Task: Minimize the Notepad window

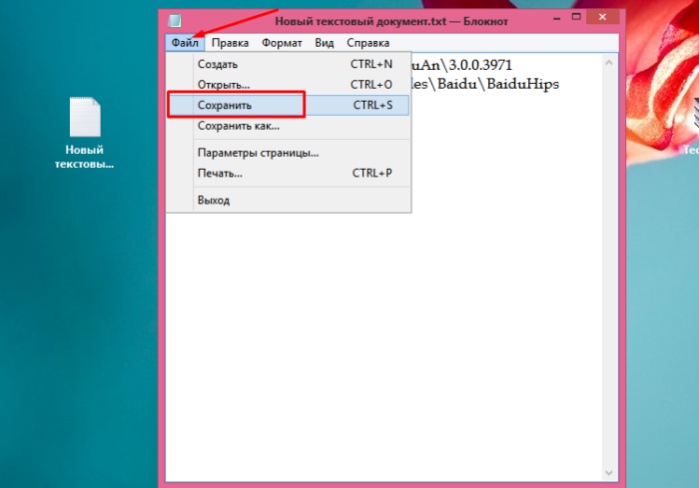Action: pyautogui.click(x=557, y=18)
